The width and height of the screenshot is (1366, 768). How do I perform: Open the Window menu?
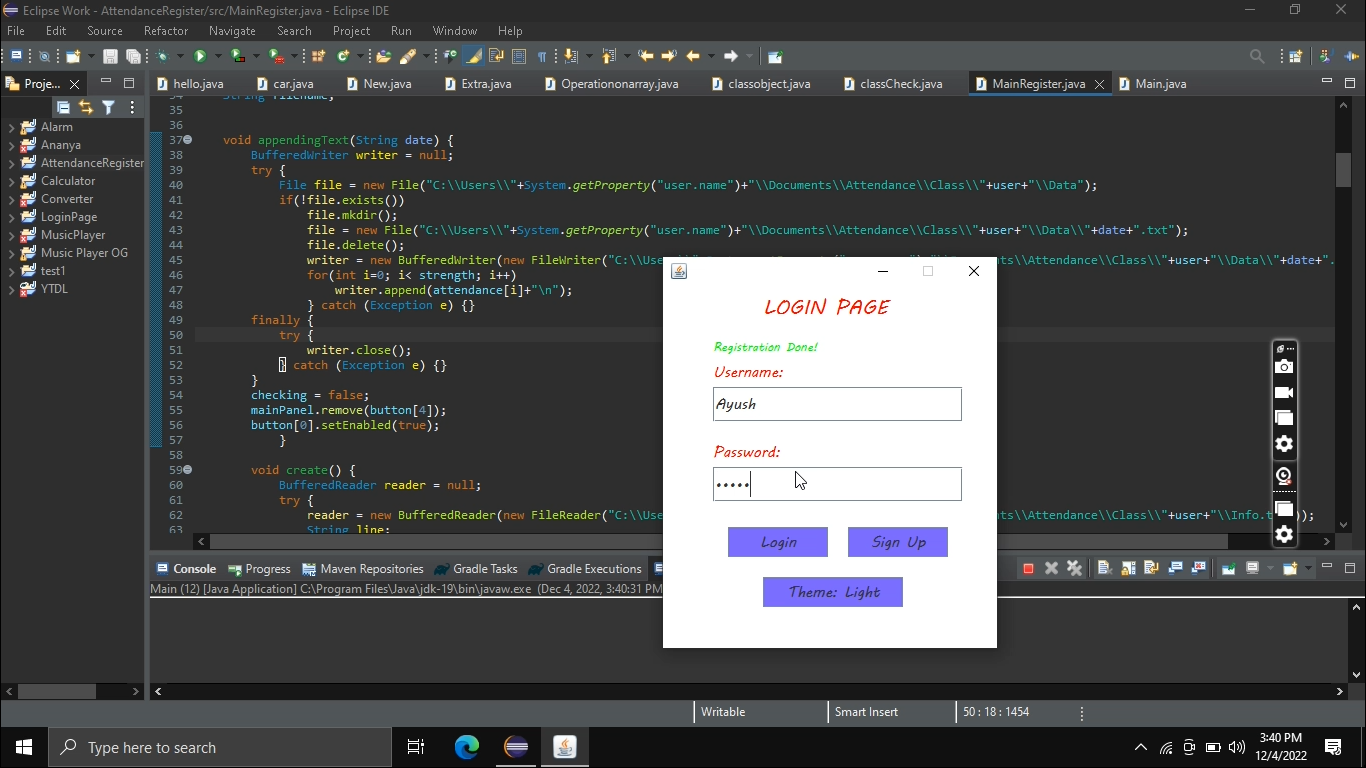coord(455,31)
